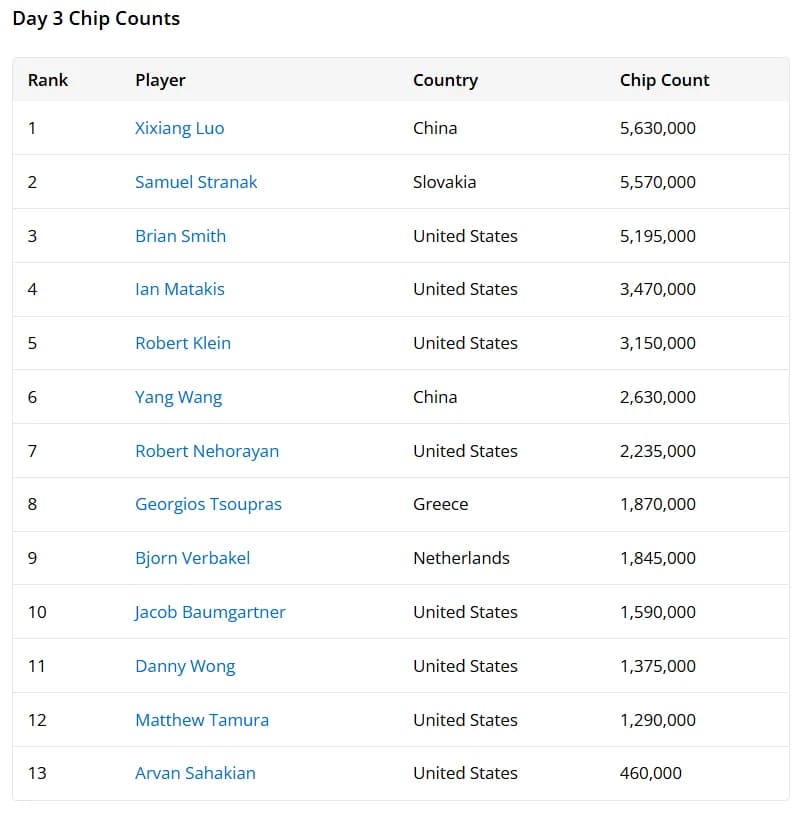Open the Samuel Stranak player link

196,182
